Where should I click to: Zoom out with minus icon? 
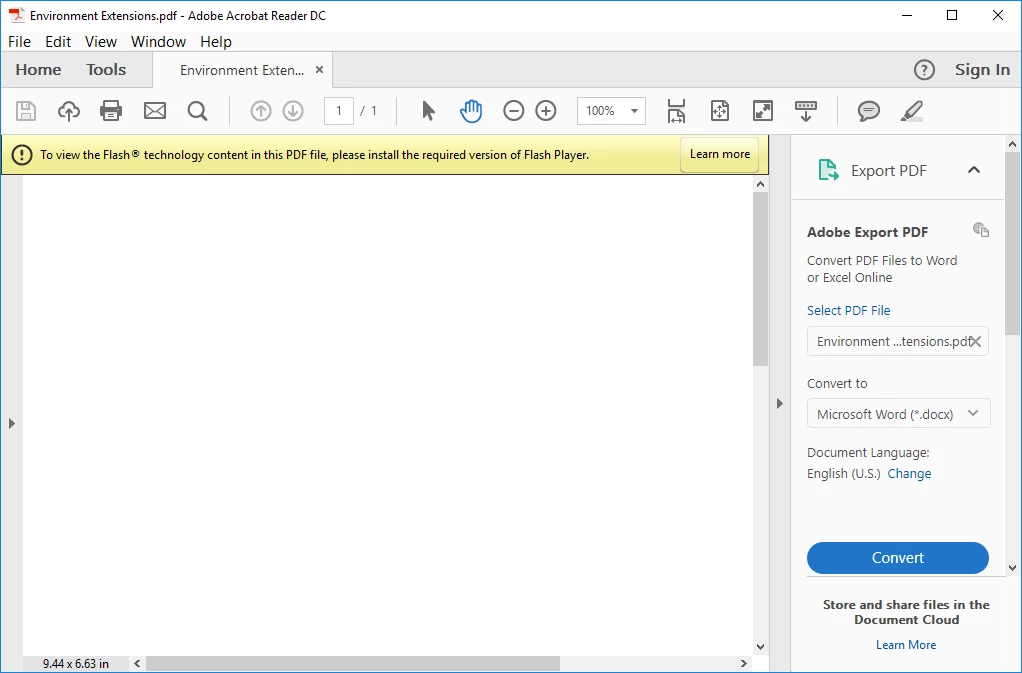pos(514,111)
